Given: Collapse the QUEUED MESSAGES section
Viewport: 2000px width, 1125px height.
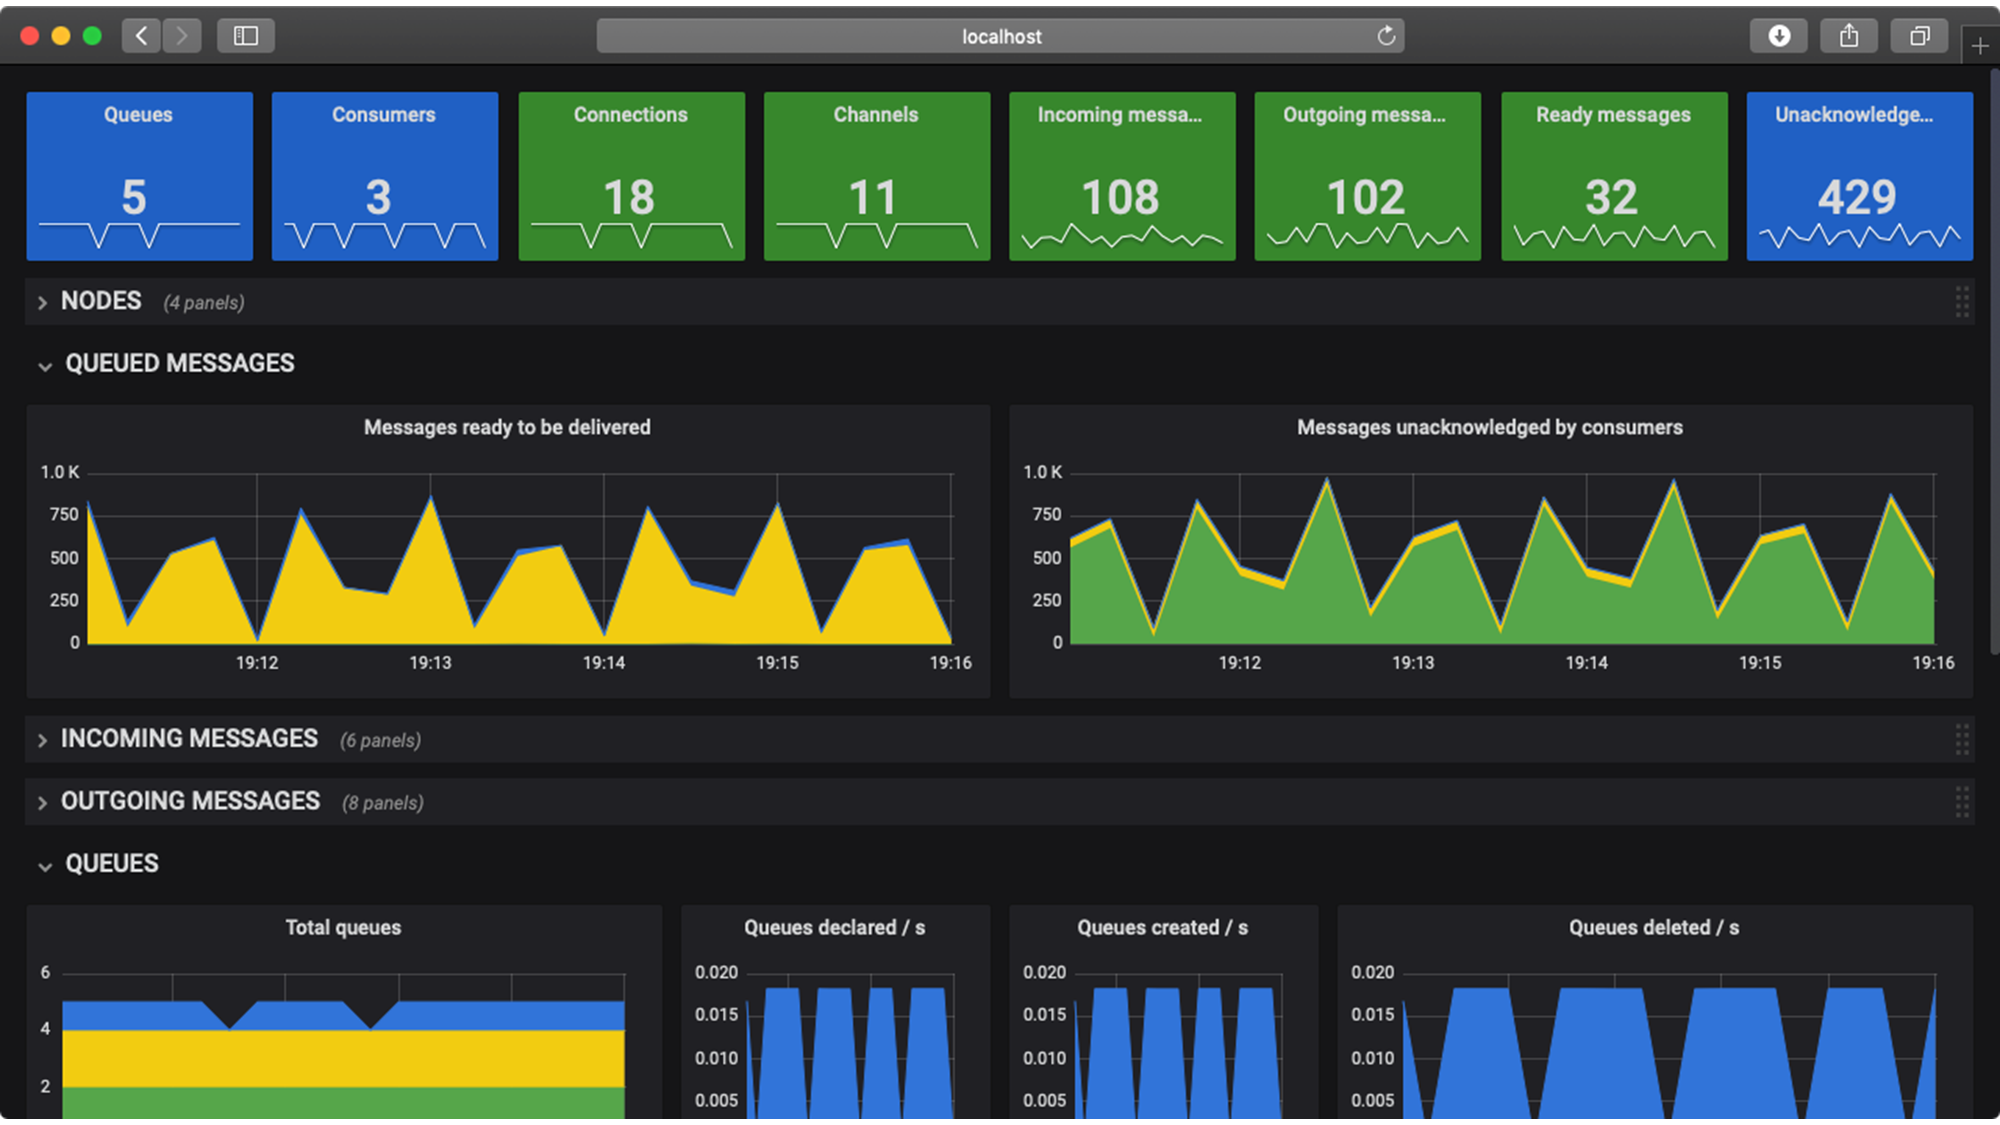Looking at the screenshot, I should tap(45, 365).
